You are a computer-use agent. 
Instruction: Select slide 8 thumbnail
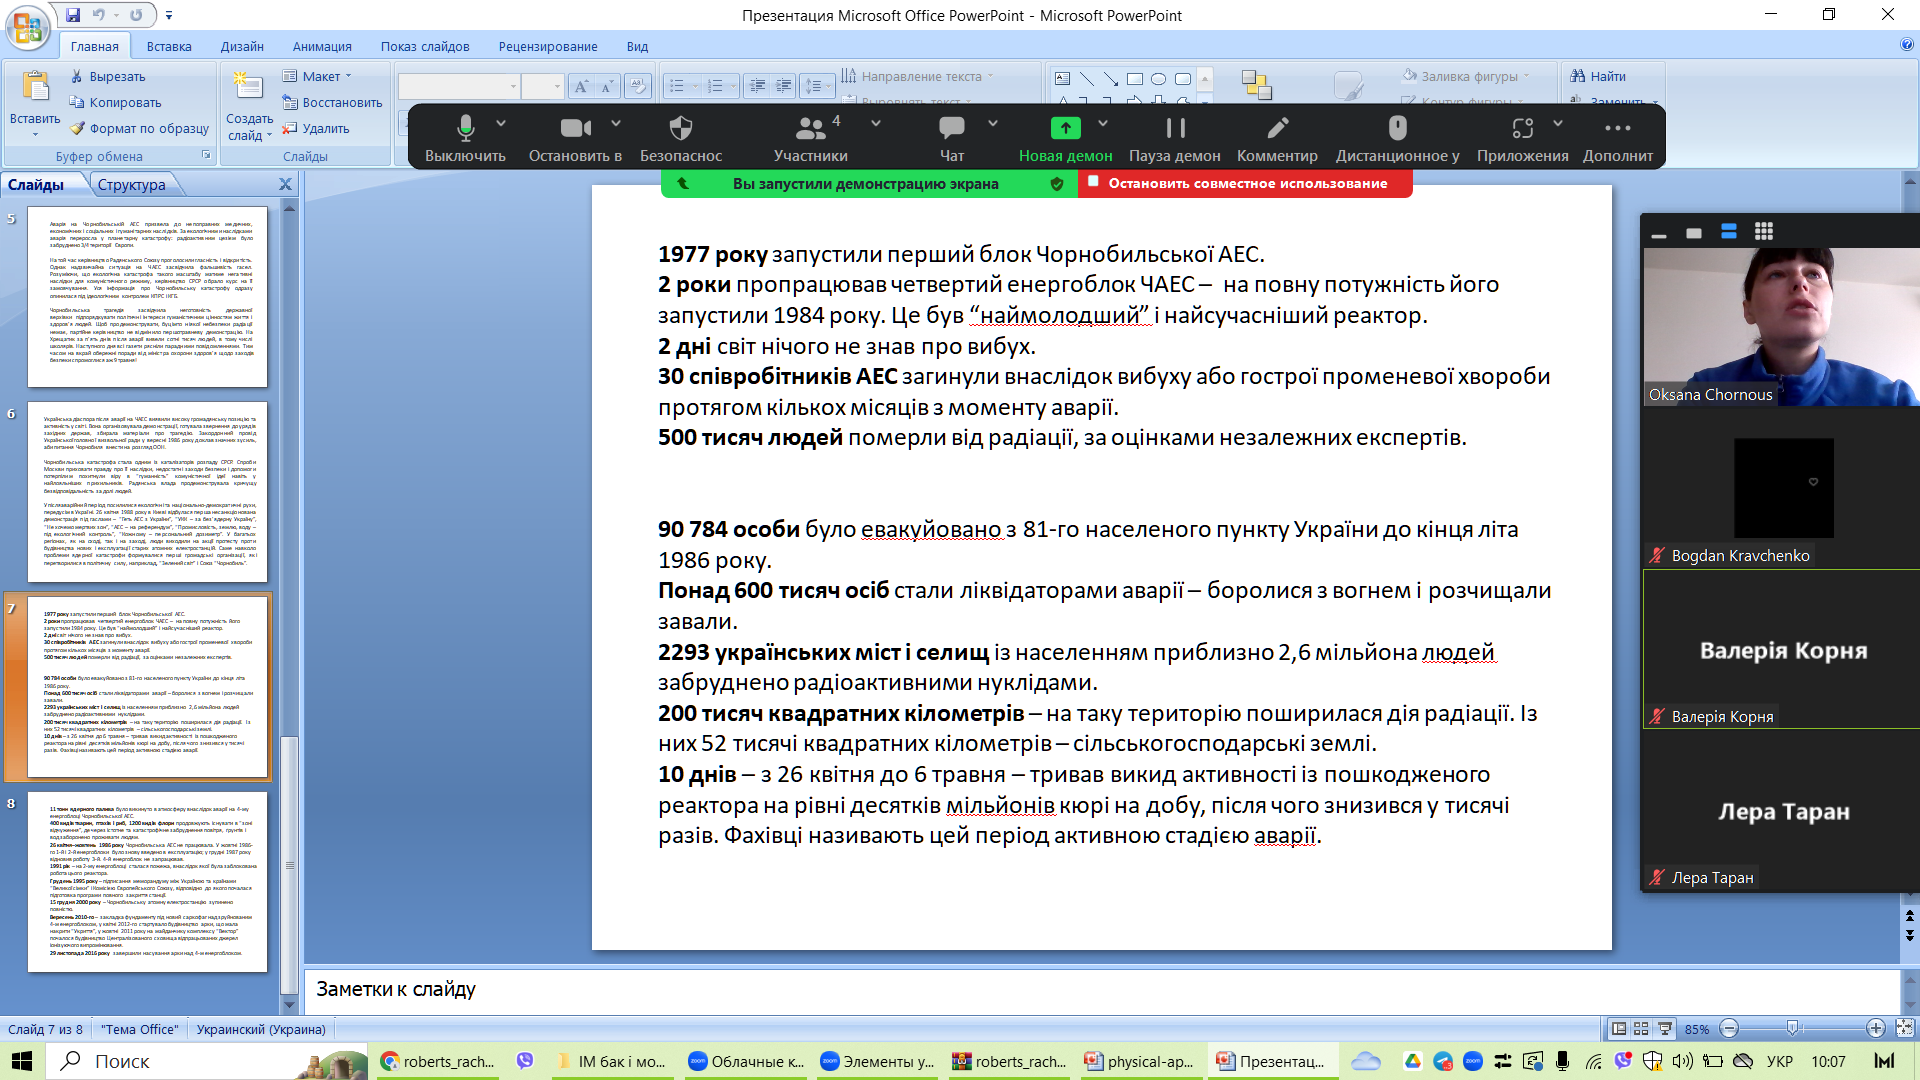tap(147, 882)
